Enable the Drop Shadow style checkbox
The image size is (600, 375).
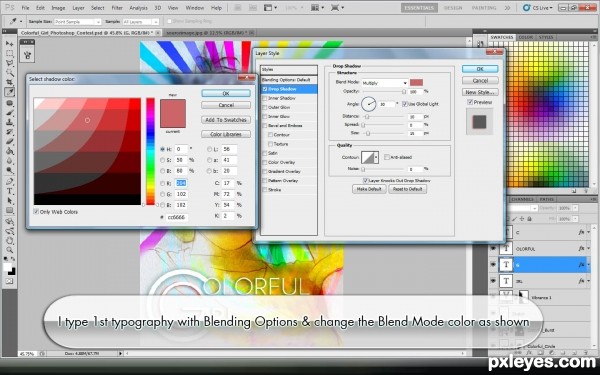tap(264, 89)
